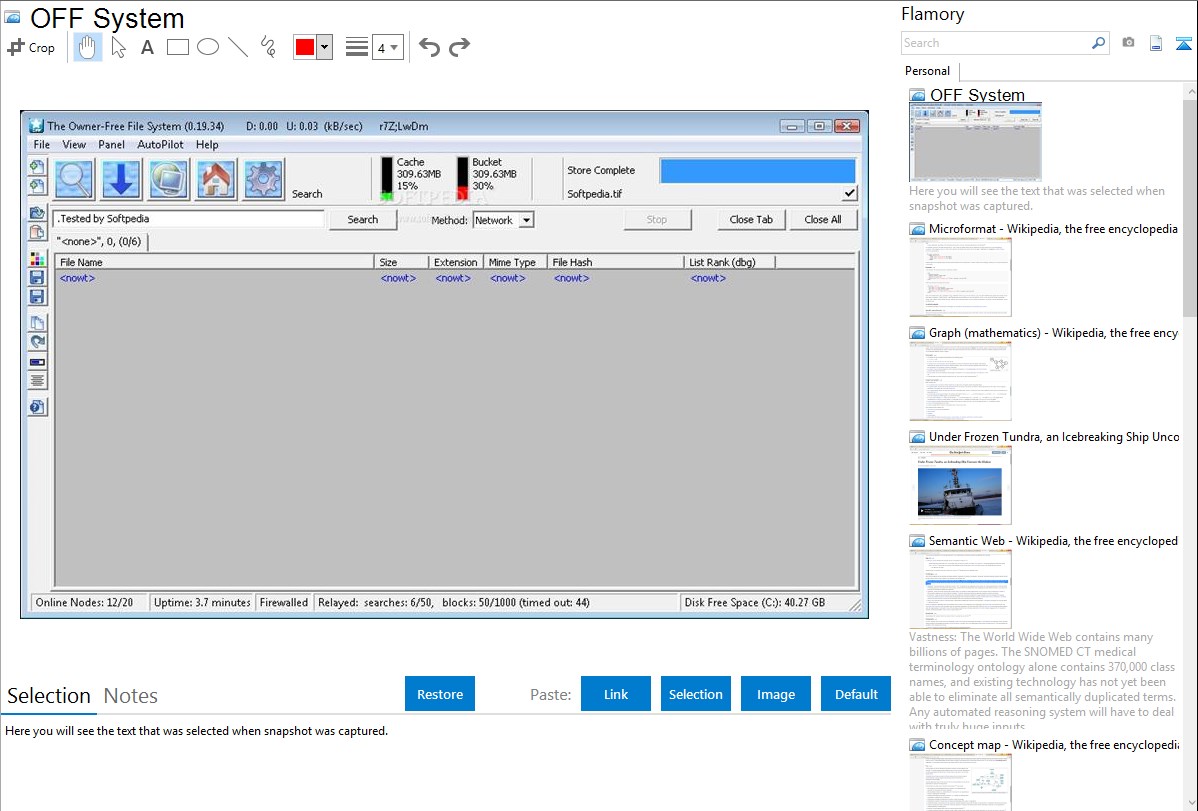This screenshot has height=811, width=1198.
Task: Switch to the Notes tab
Action: 131,696
